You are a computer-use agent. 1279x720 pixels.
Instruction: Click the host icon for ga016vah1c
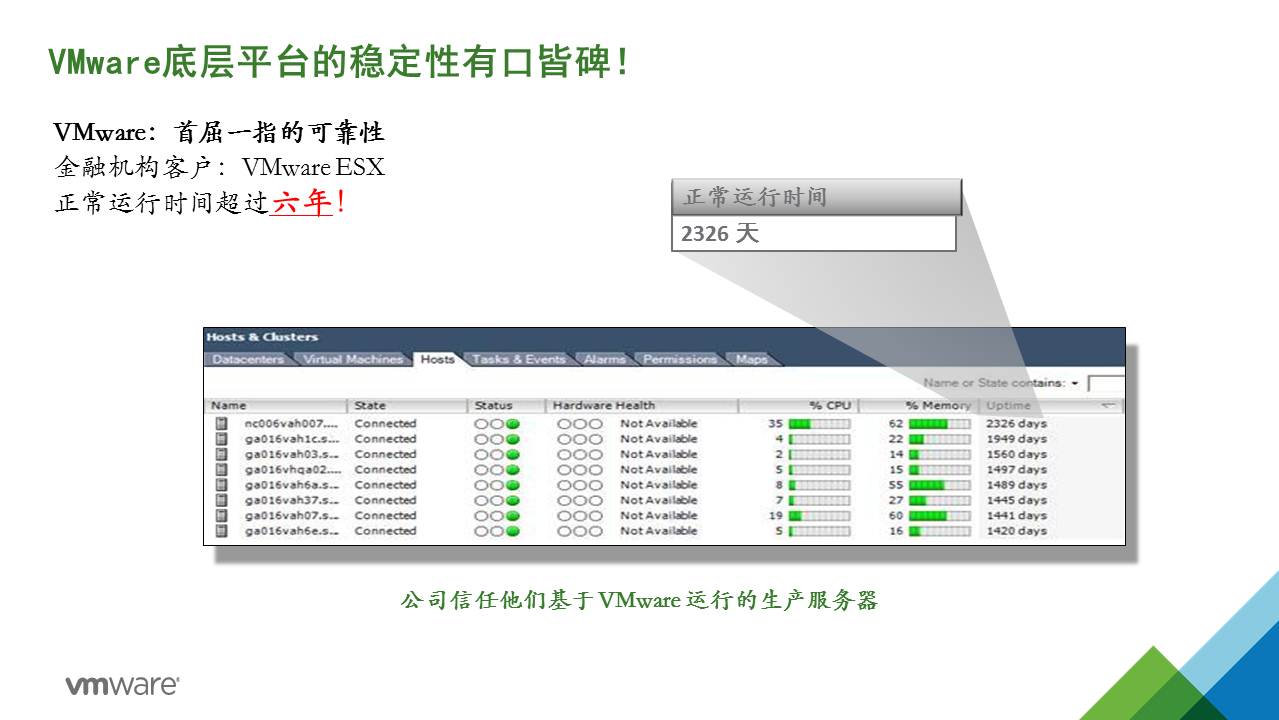[221, 439]
